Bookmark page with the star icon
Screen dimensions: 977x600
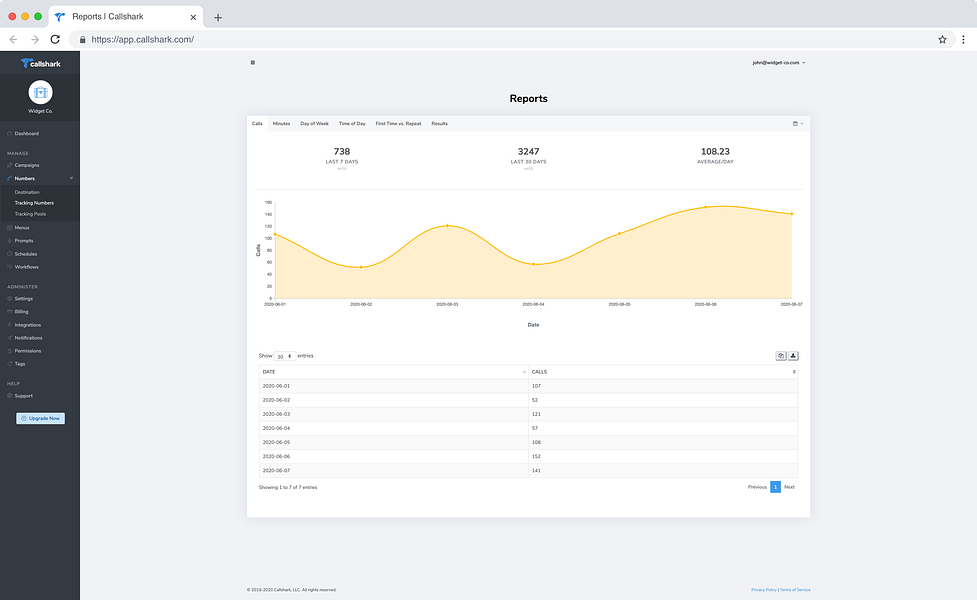tap(942, 39)
